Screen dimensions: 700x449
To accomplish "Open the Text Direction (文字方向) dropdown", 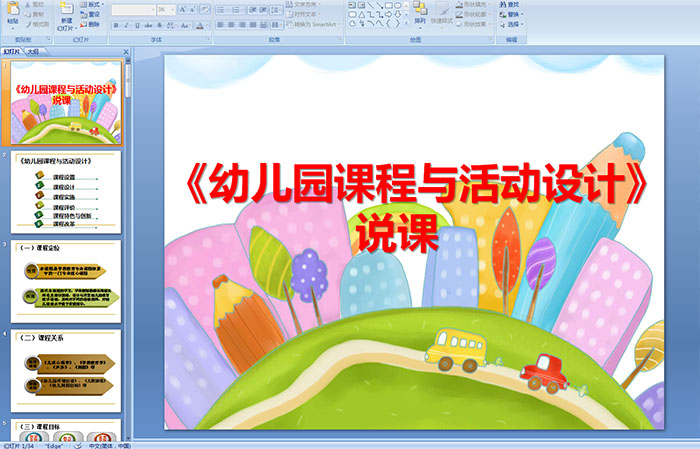I will point(303,4).
